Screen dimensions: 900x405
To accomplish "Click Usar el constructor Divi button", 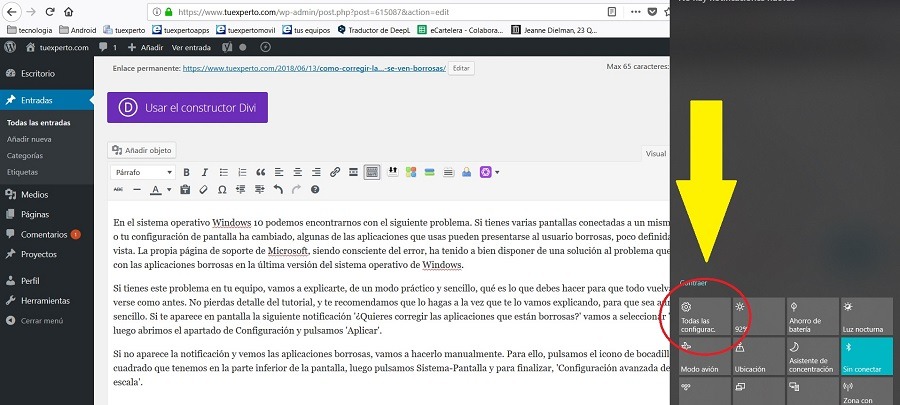I will pos(187,107).
